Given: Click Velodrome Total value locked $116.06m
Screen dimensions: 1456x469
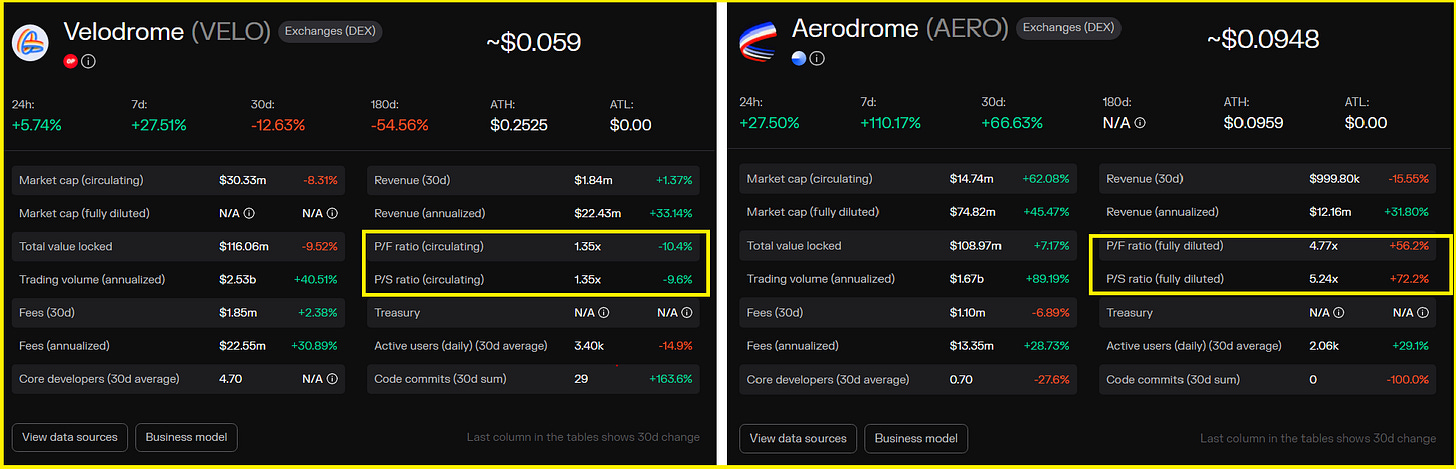Looking at the screenshot, I should pos(245,246).
